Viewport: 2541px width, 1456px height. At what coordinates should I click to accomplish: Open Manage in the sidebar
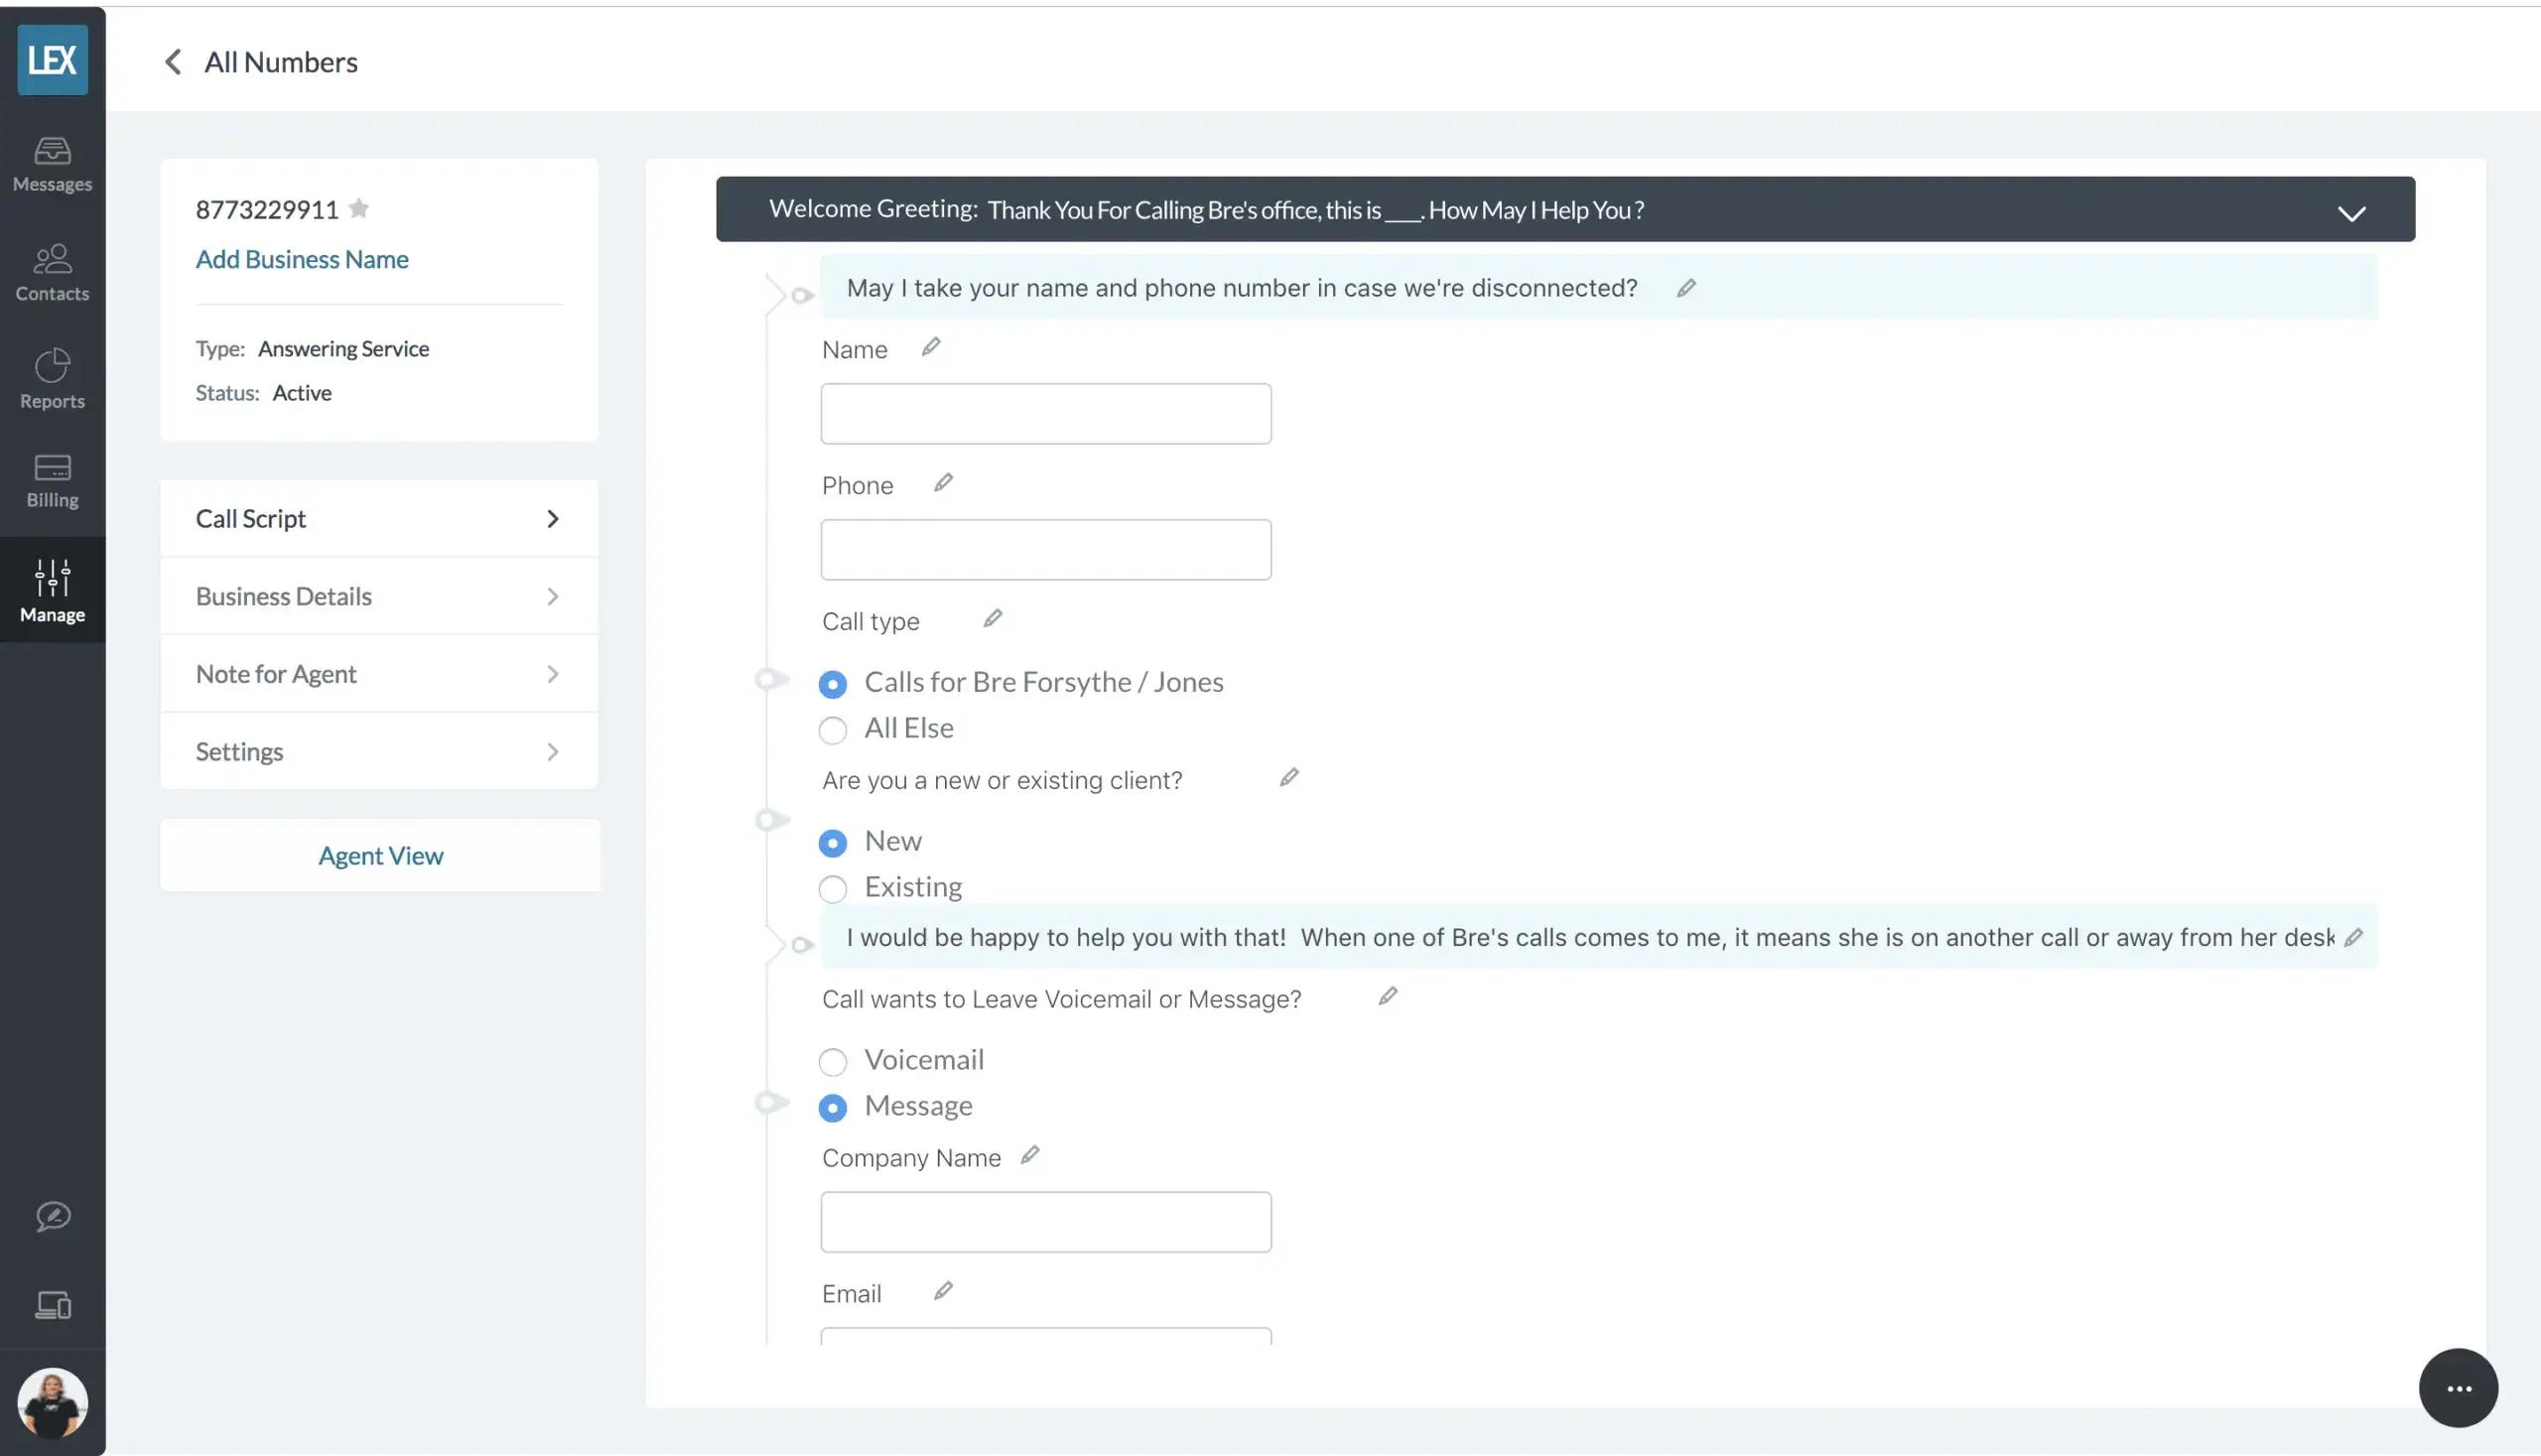pos(52,592)
